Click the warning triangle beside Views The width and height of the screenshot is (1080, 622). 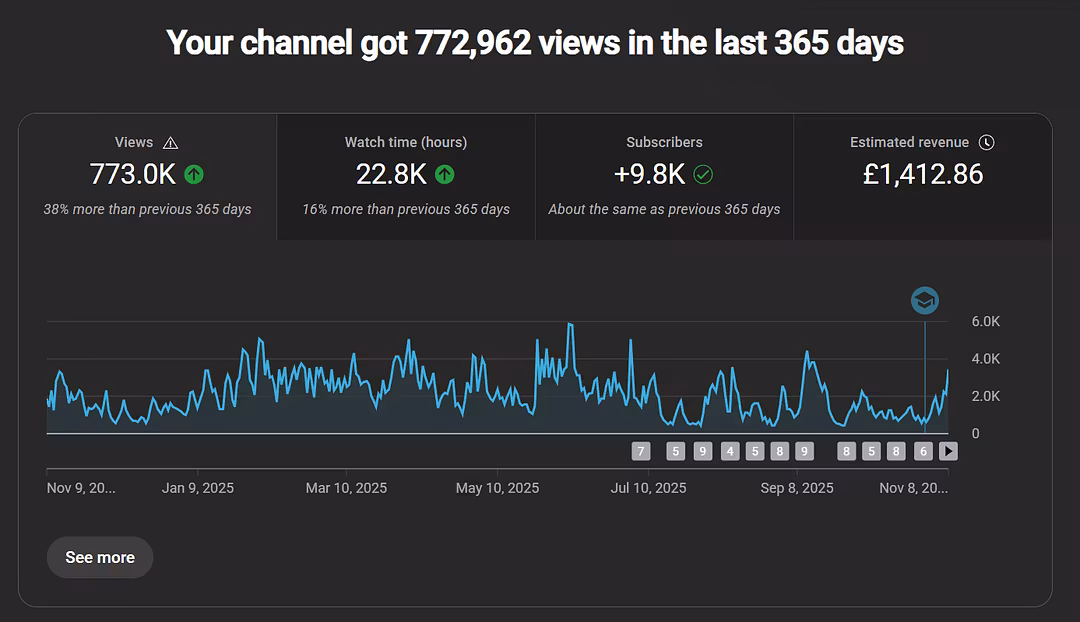pos(171,143)
